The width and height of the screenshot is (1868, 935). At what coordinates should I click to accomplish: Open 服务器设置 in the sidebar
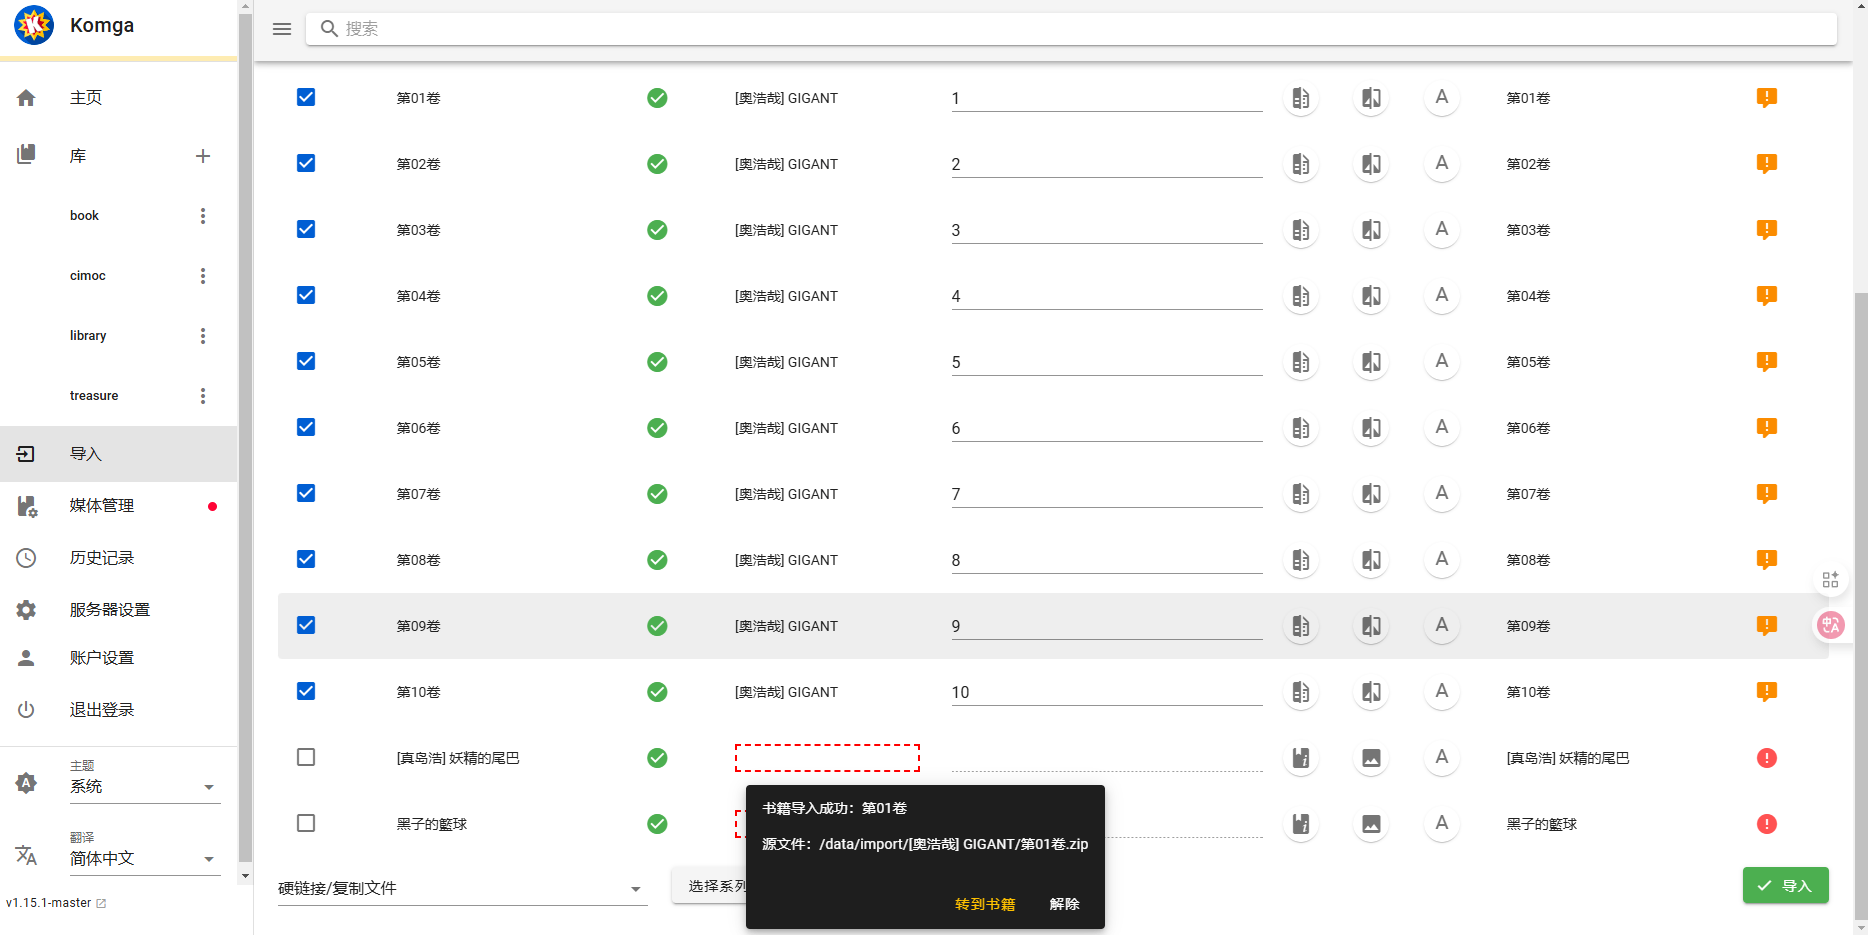pyautogui.click(x=110, y=610)
